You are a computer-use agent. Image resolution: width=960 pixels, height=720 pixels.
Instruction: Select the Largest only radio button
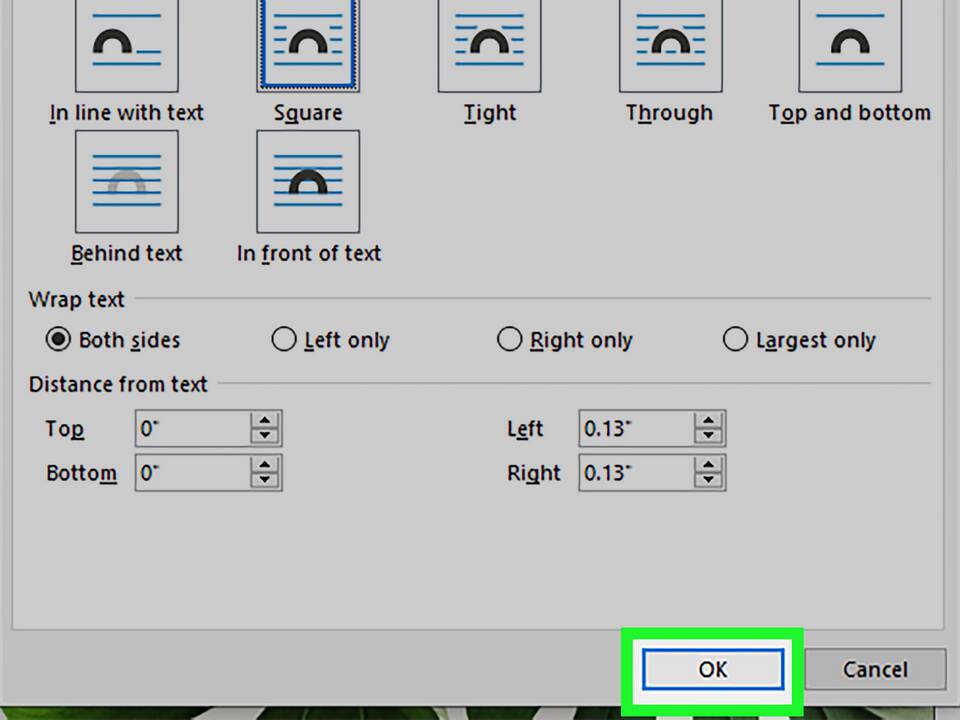[735, 339]
